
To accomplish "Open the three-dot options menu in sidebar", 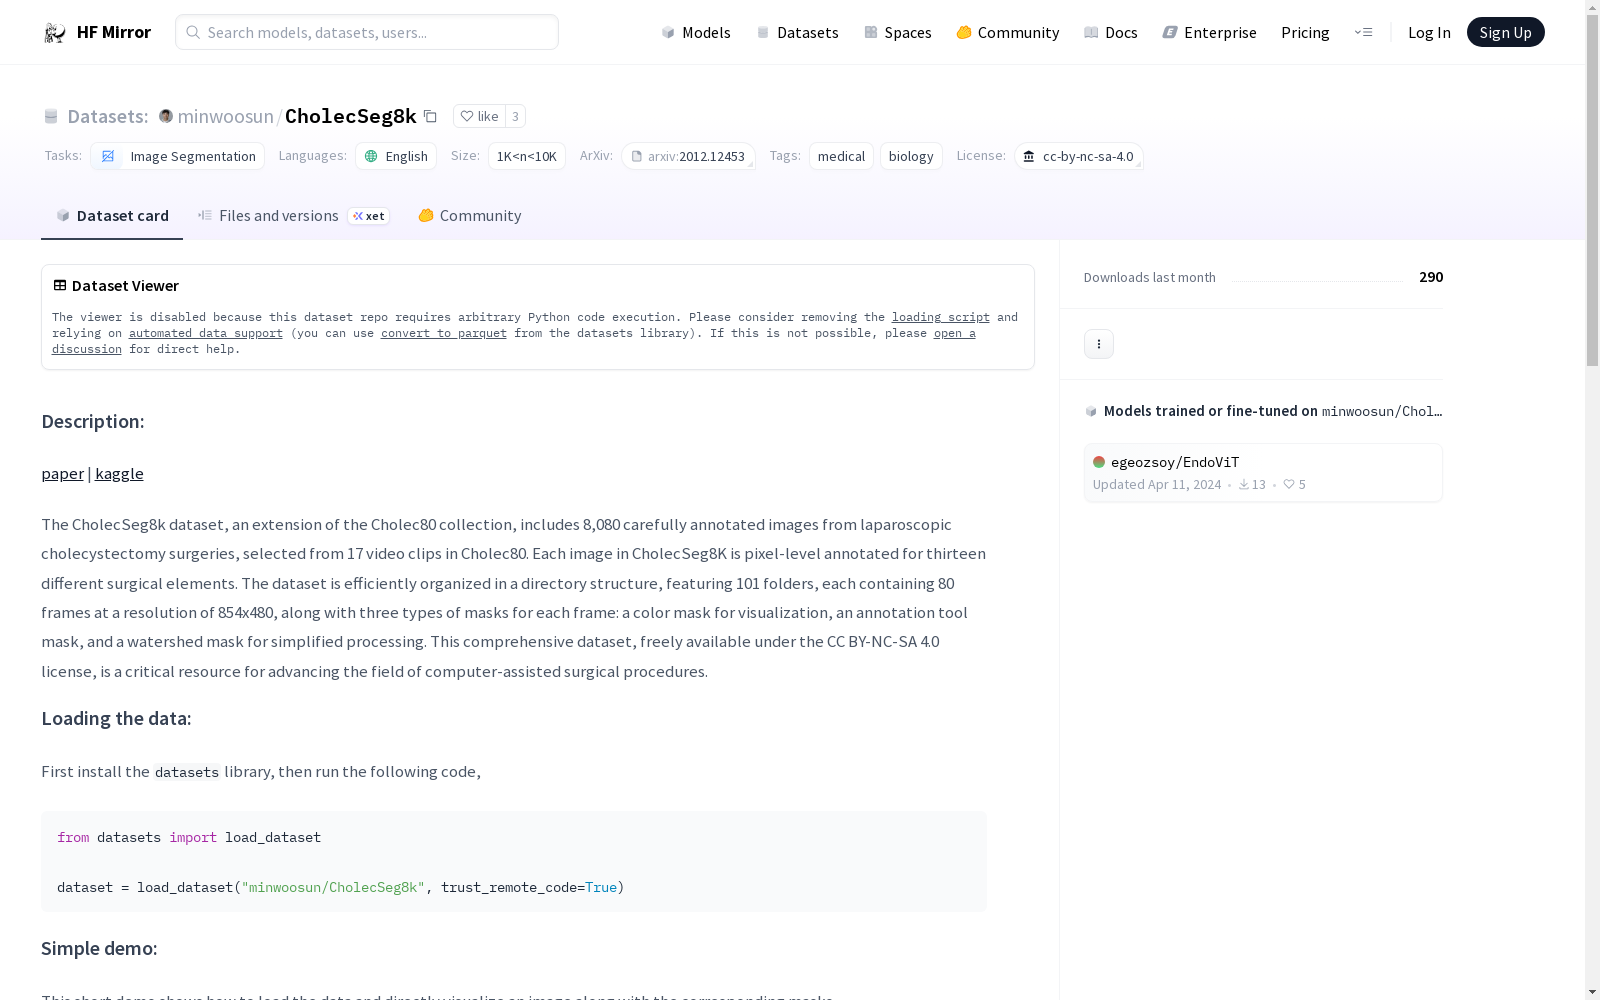I will (1099, 344).
